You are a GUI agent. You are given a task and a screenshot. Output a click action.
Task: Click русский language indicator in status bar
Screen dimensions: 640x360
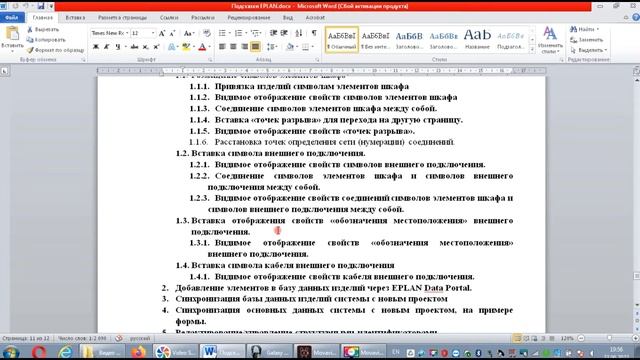click(140, 338)
